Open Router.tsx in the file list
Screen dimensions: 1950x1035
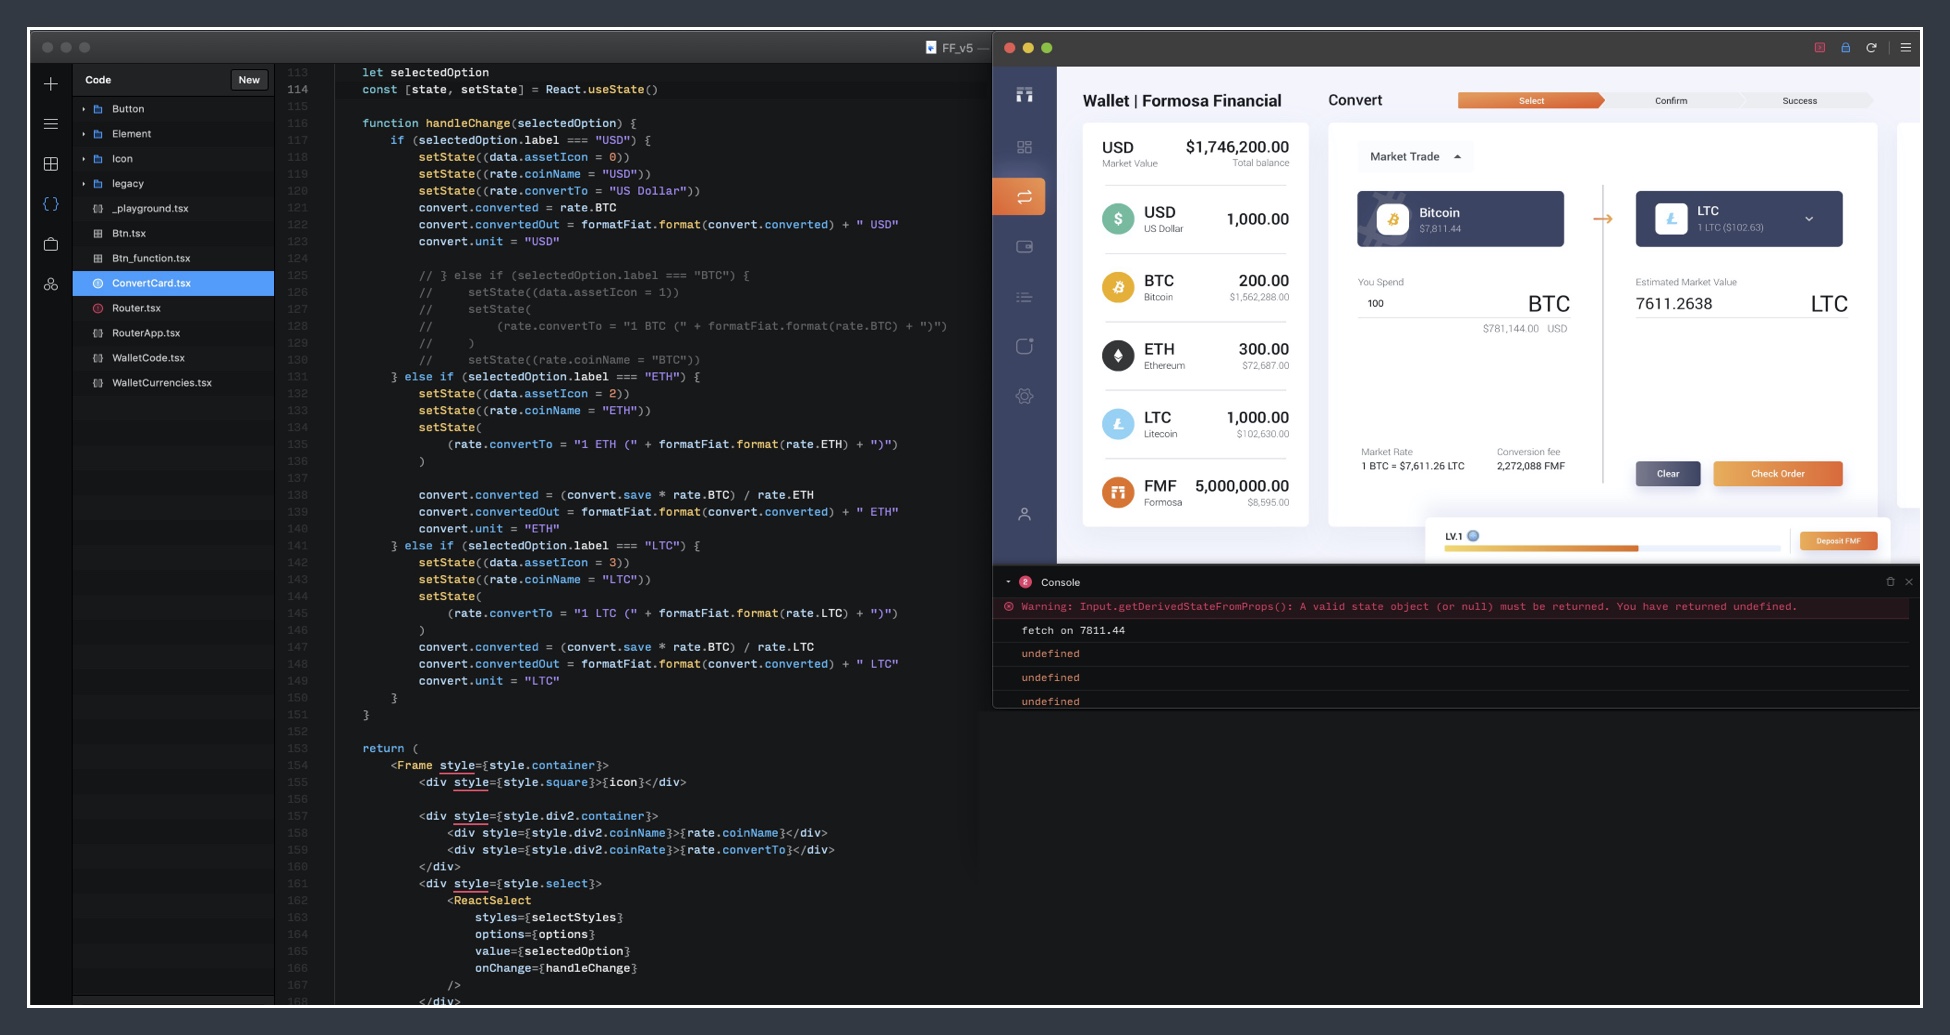(x=136, y=308)
